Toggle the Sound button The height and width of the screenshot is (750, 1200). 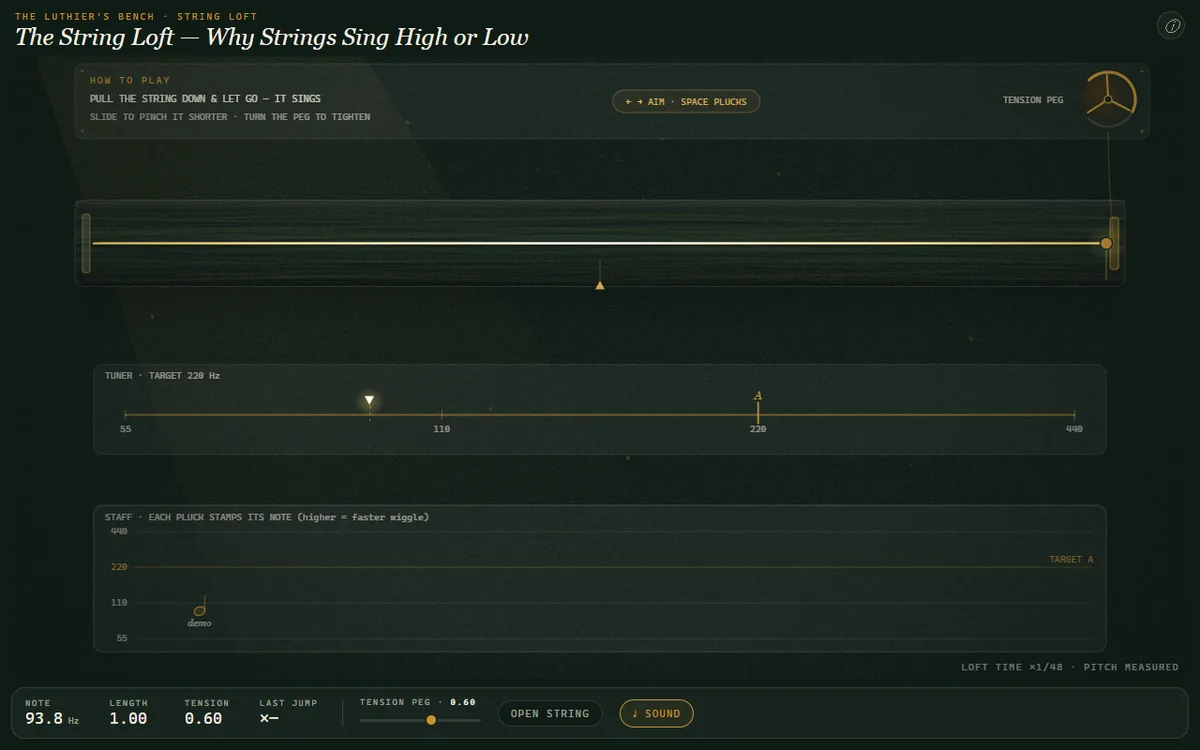click(656, 714)
